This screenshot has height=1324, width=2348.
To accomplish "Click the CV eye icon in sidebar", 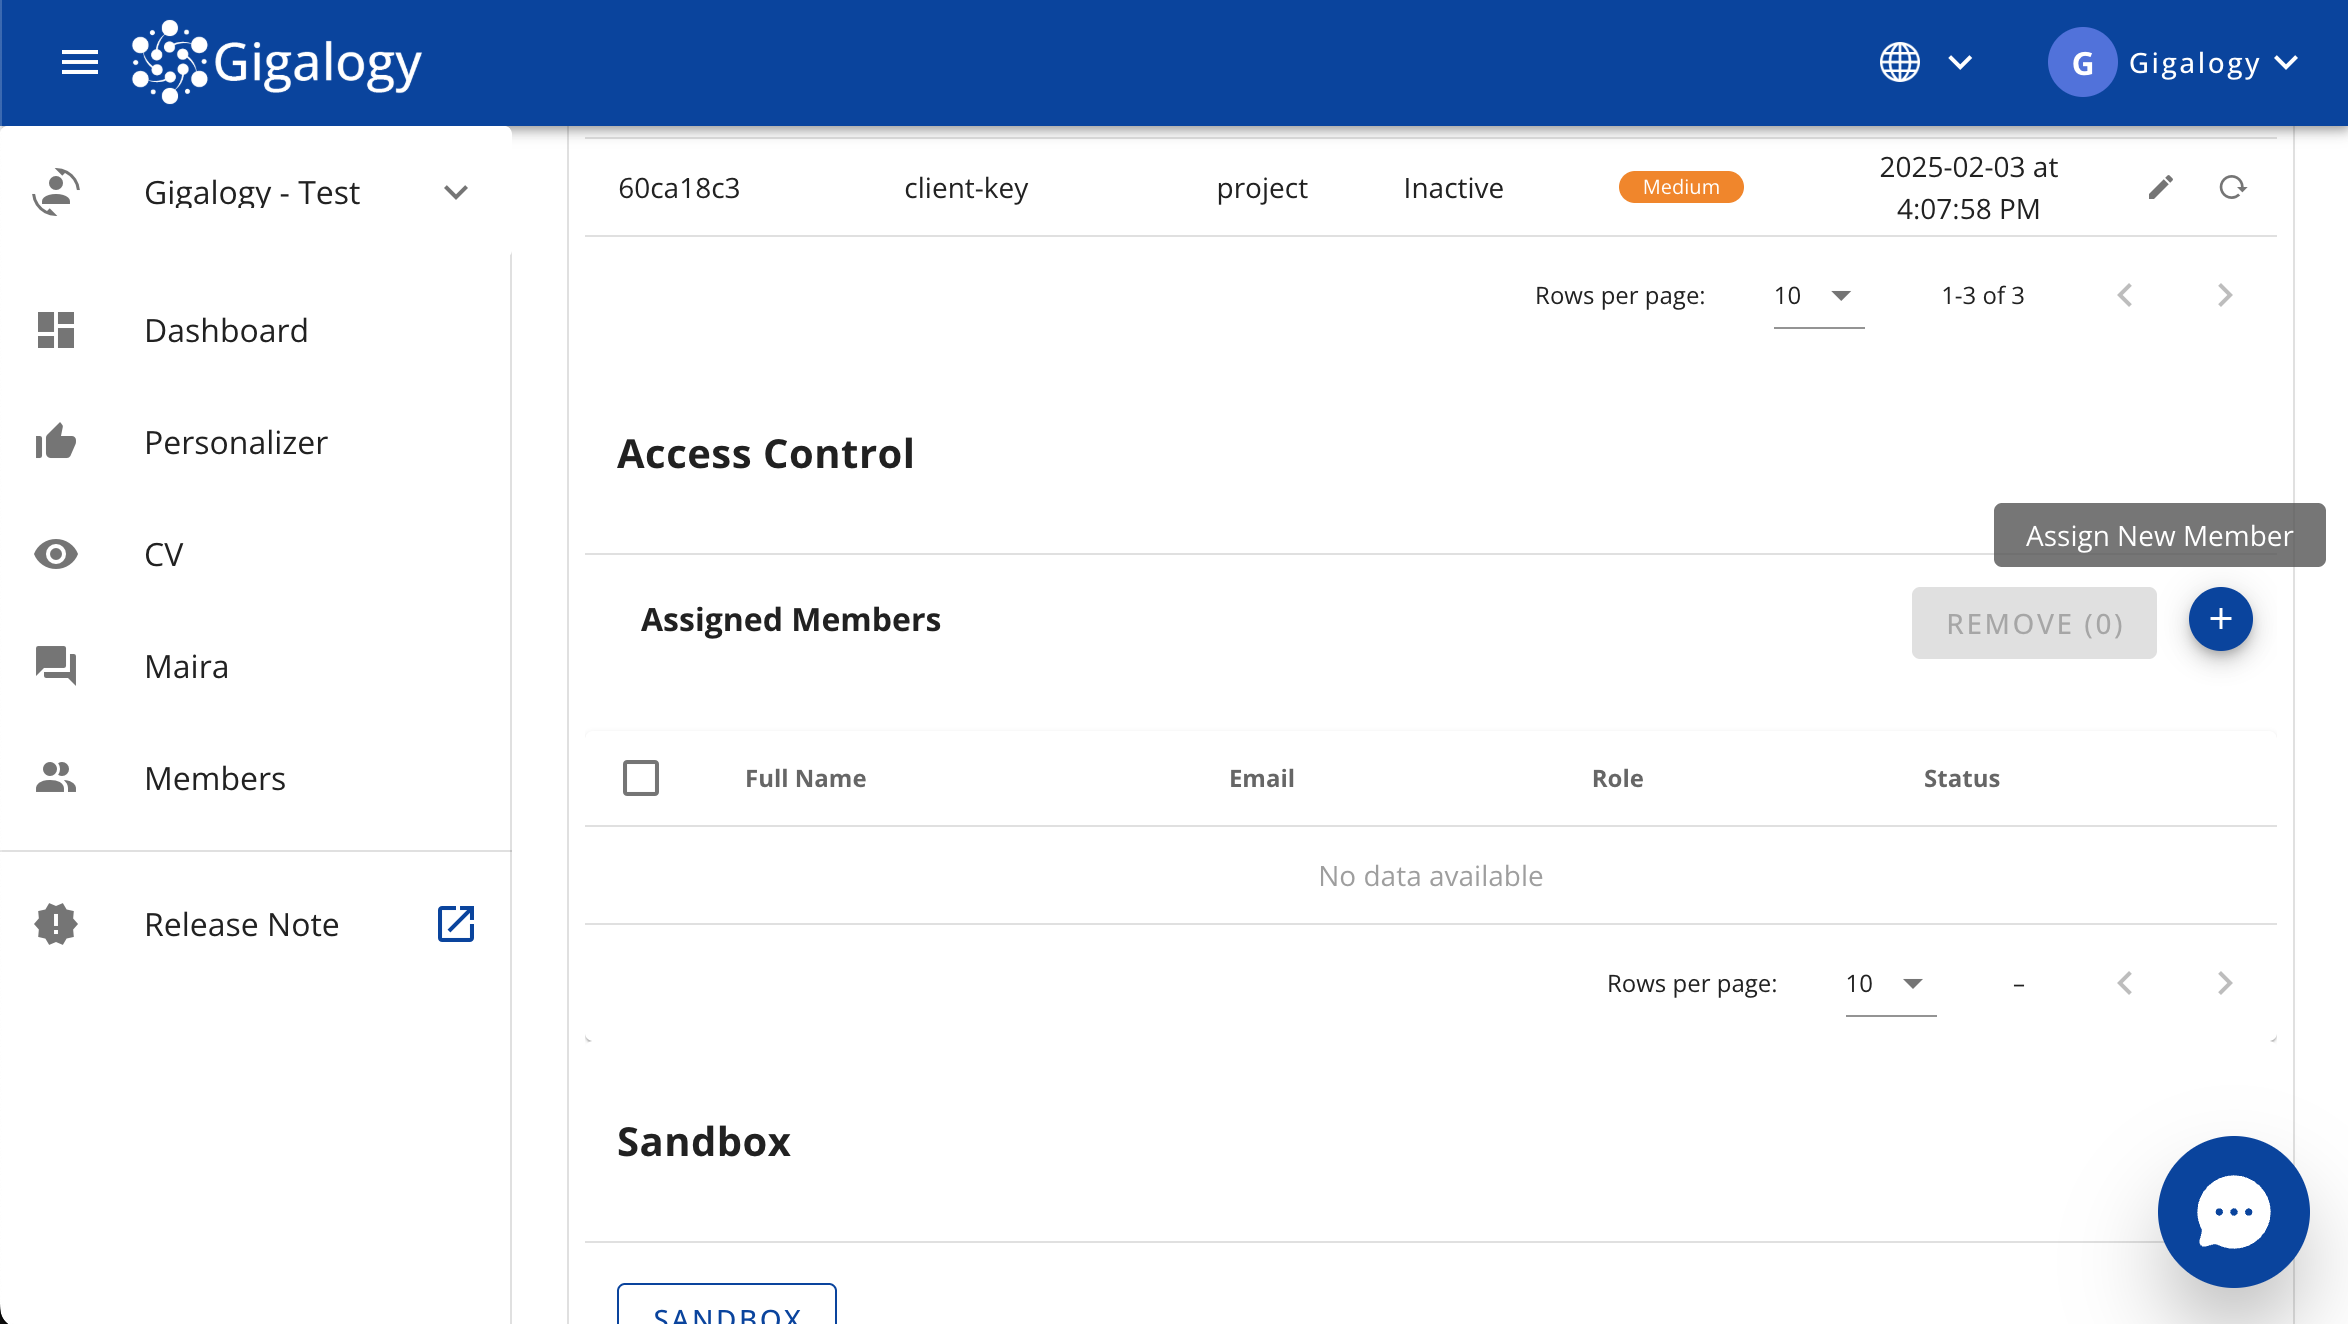I will pos(55,554).
